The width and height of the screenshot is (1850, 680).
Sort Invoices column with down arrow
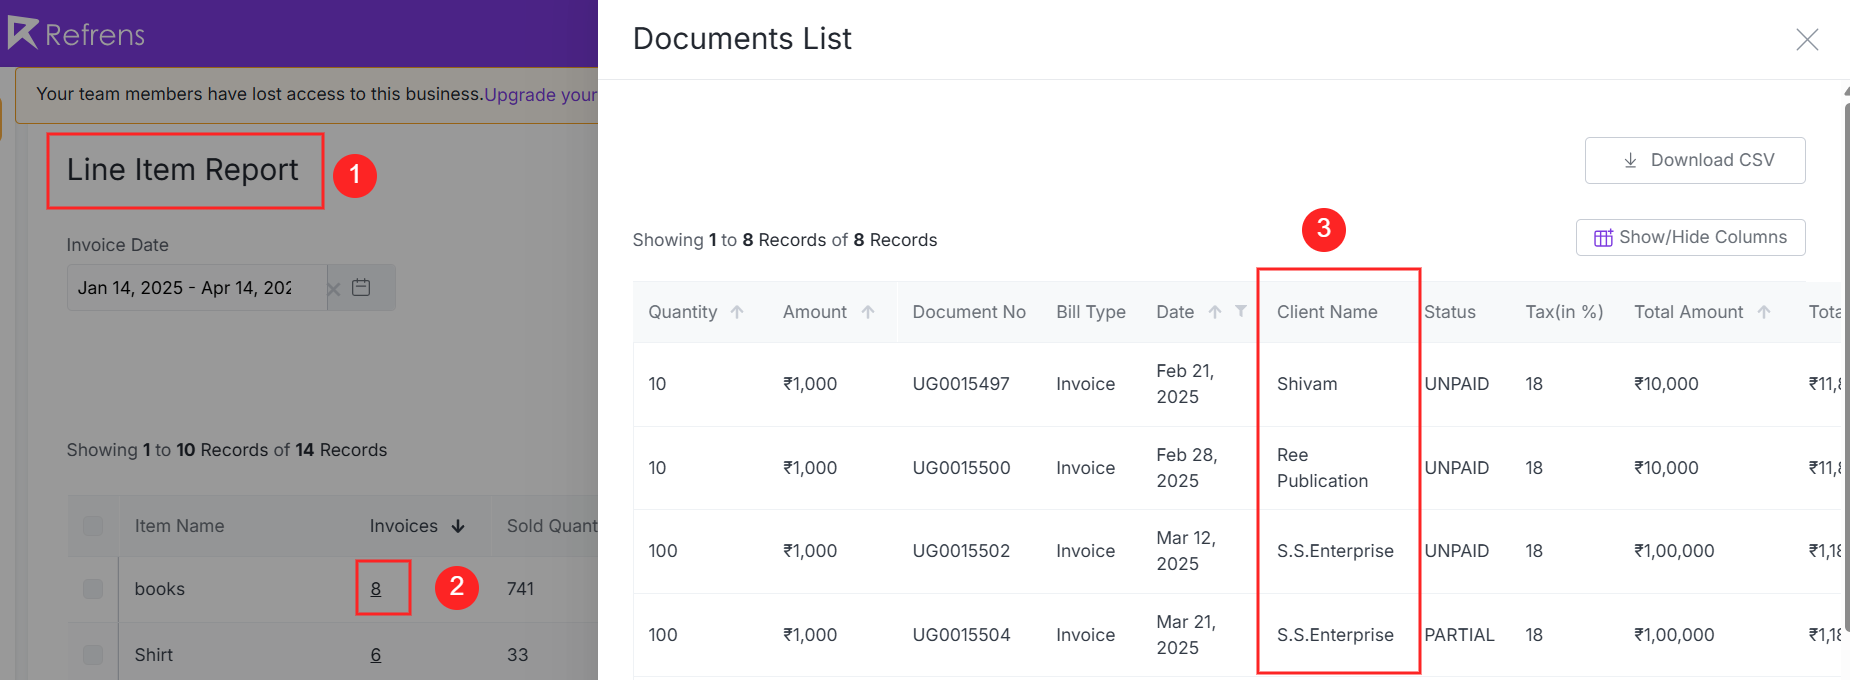458,526
